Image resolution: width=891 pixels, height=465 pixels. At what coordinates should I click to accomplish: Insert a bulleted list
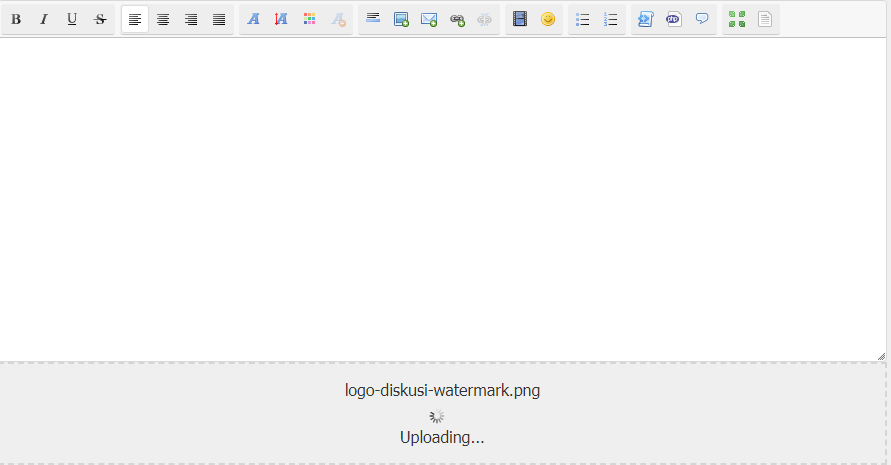pyautogui.click(x=583, y=19)
